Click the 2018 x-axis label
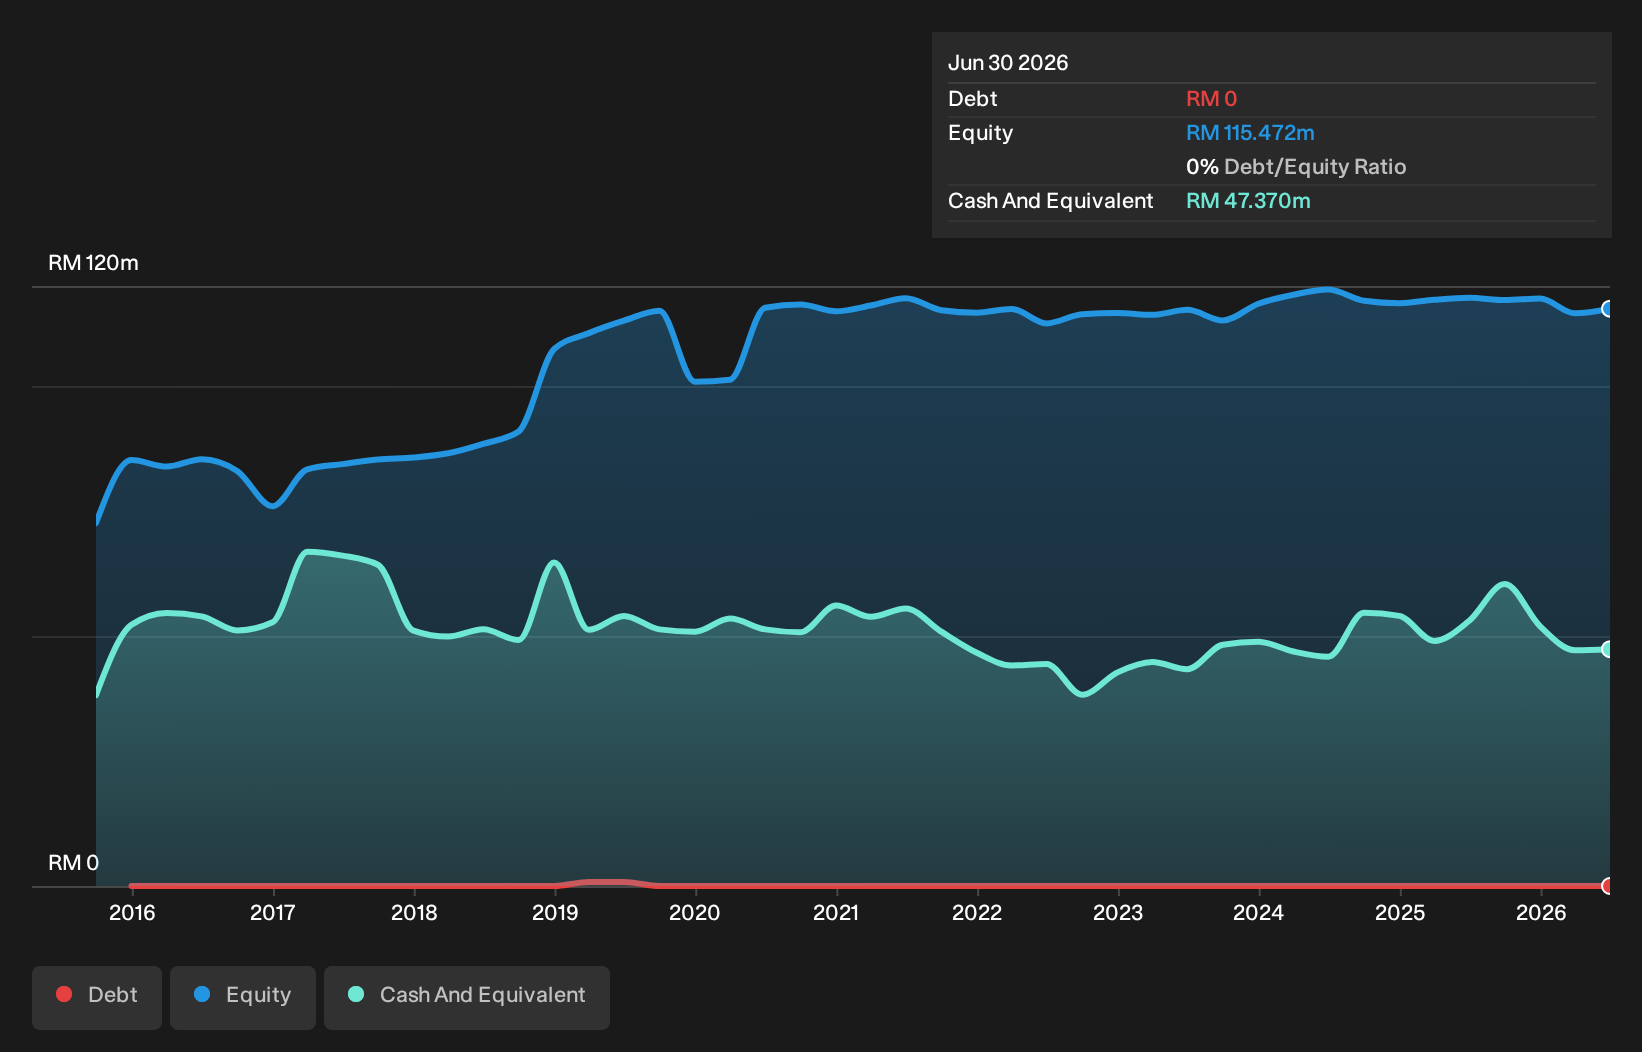This screenshot has height=1052, width=1642. (414, 912)
